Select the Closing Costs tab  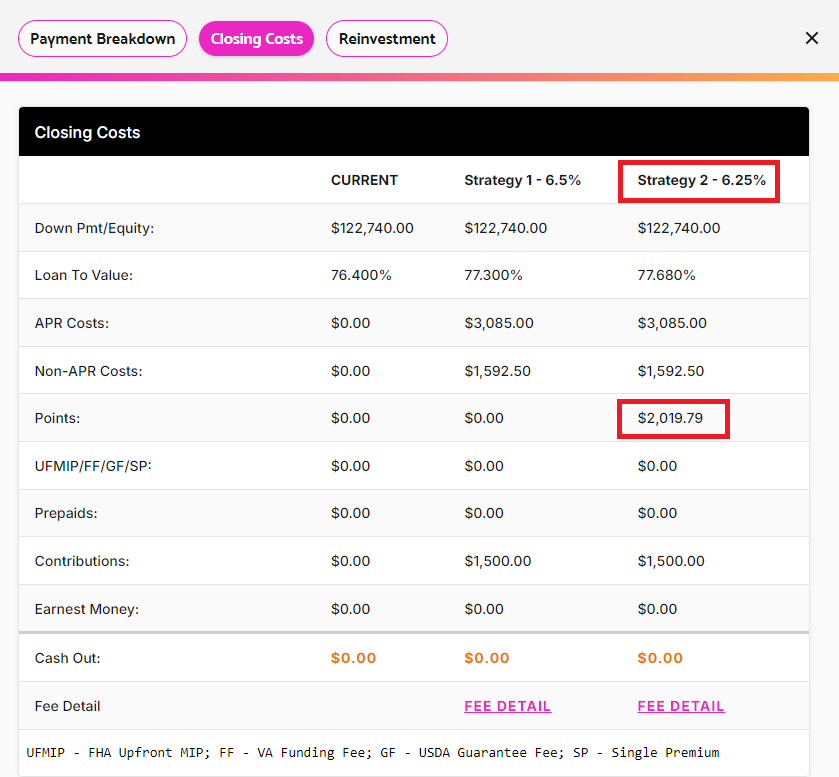click(256, 39)
